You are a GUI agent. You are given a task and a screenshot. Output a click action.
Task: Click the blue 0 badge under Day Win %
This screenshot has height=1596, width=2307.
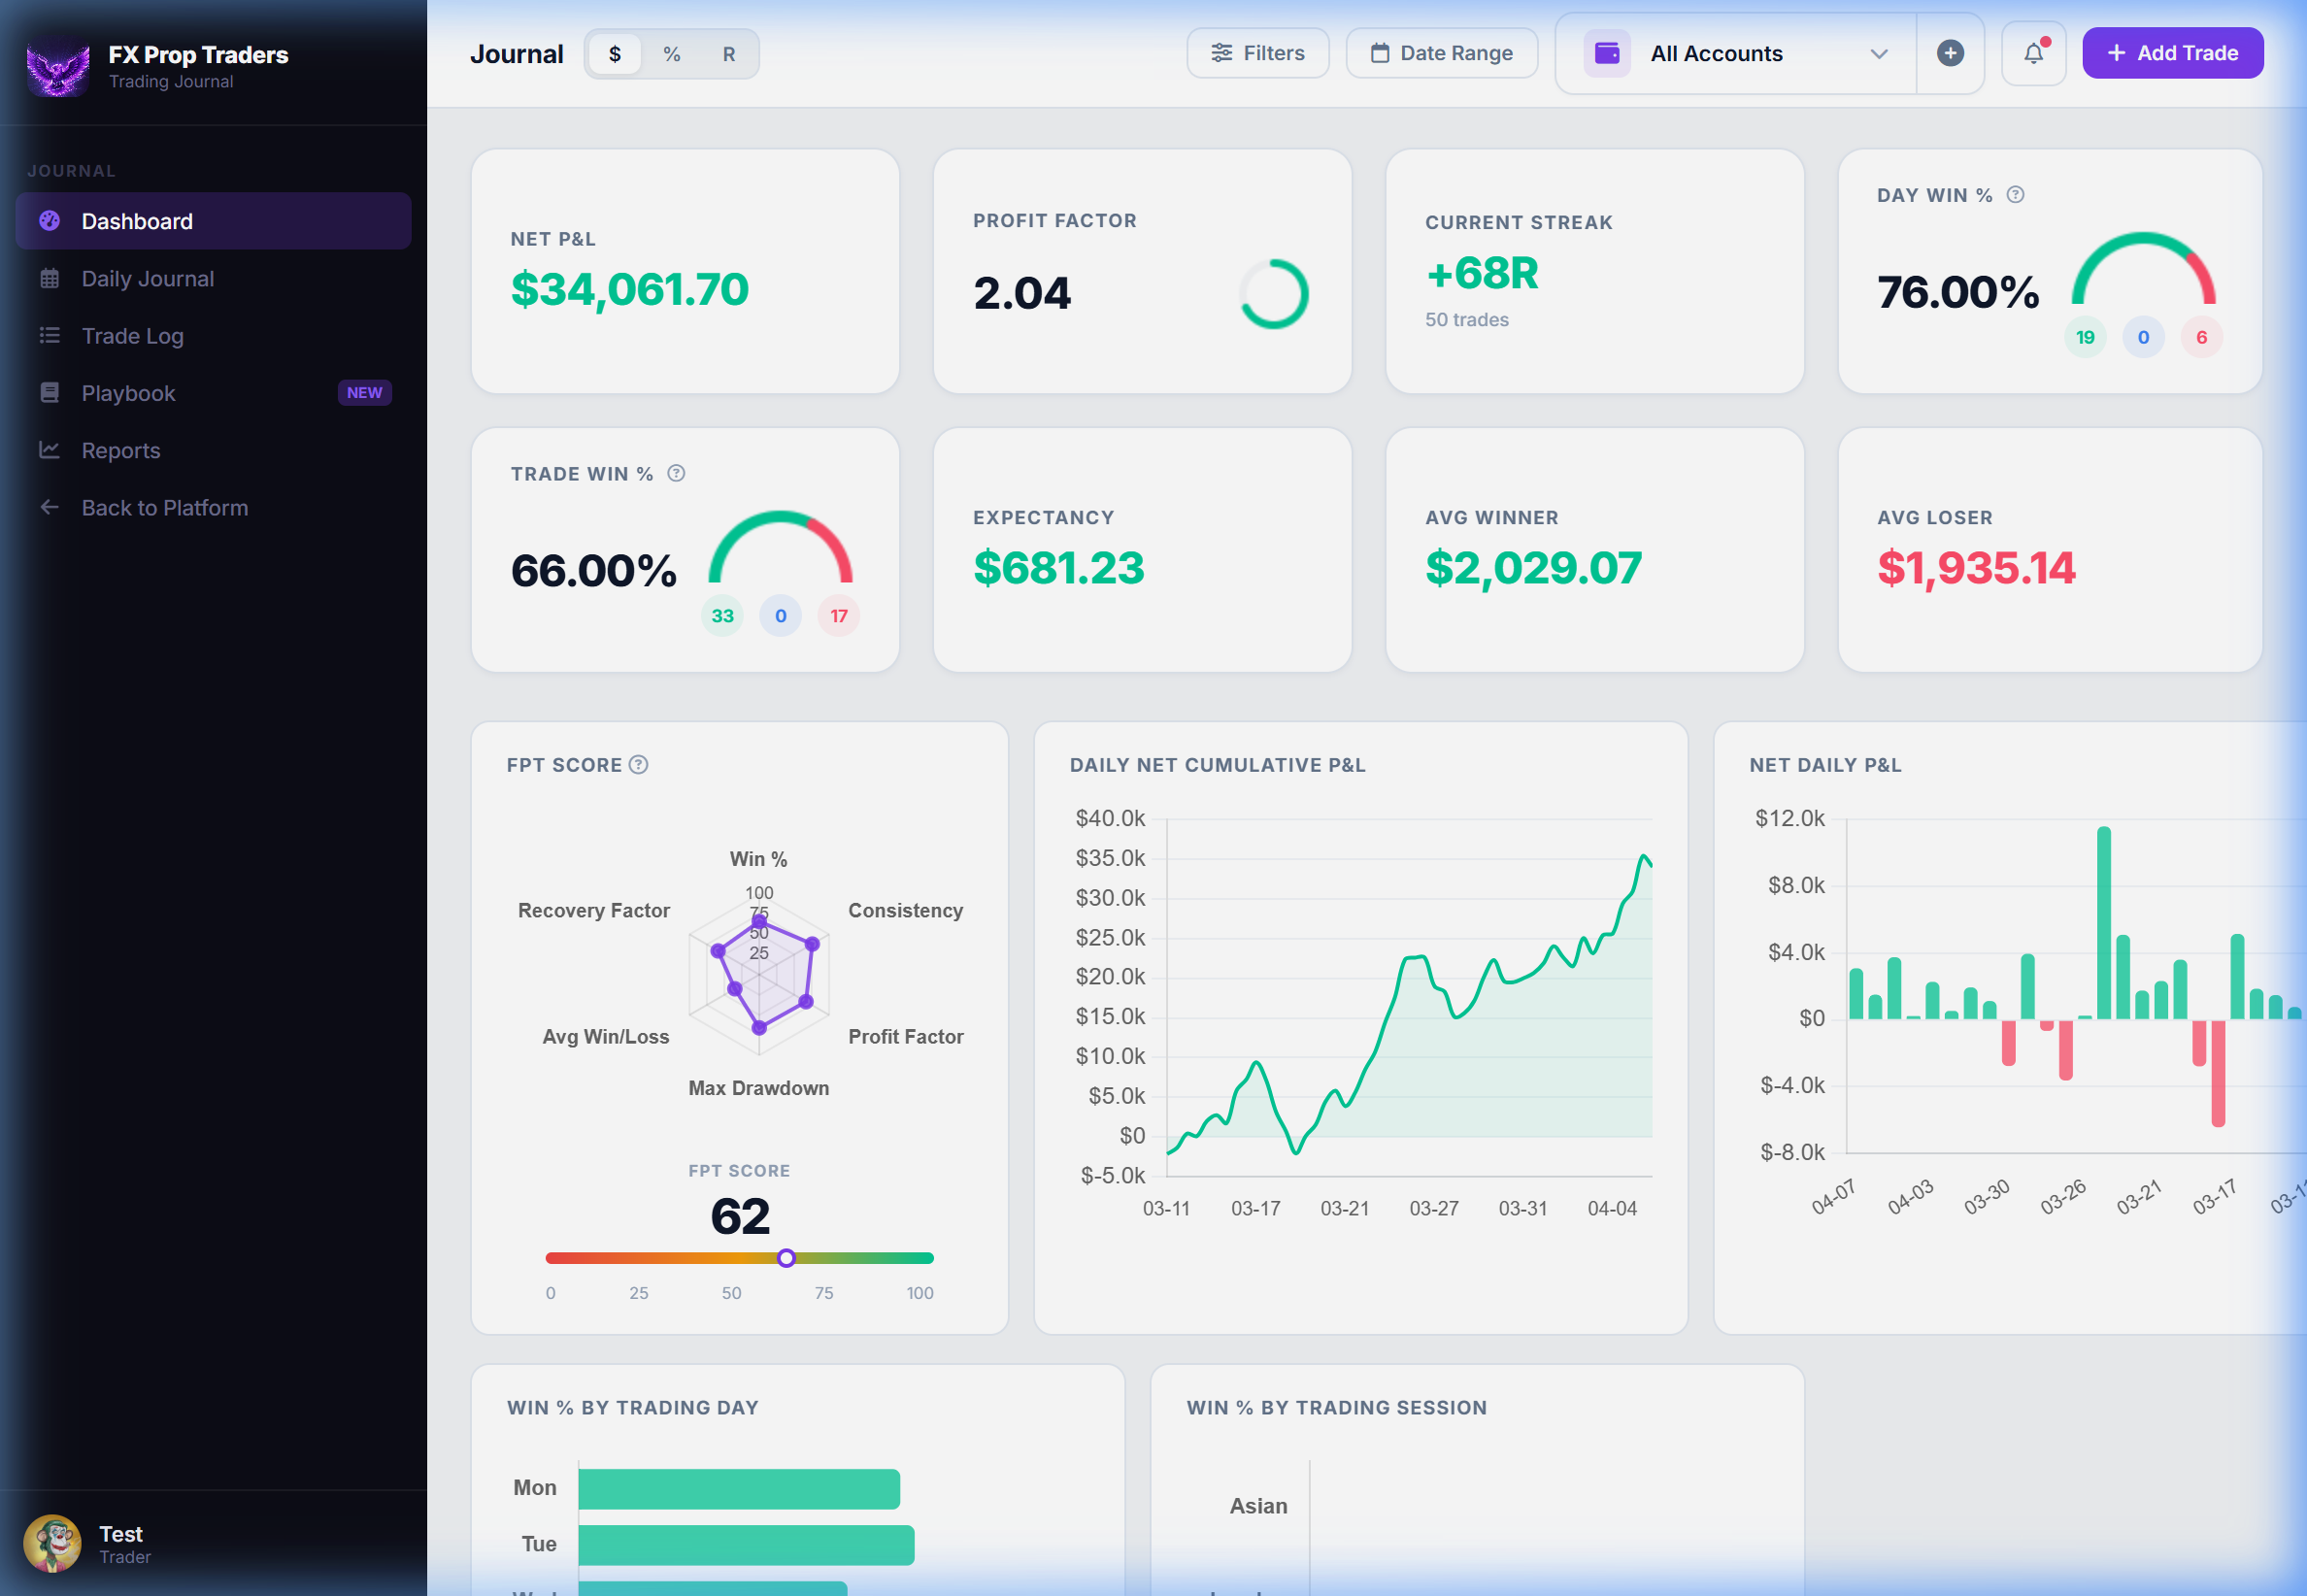pyautogui.click(x=2143, y=337)
